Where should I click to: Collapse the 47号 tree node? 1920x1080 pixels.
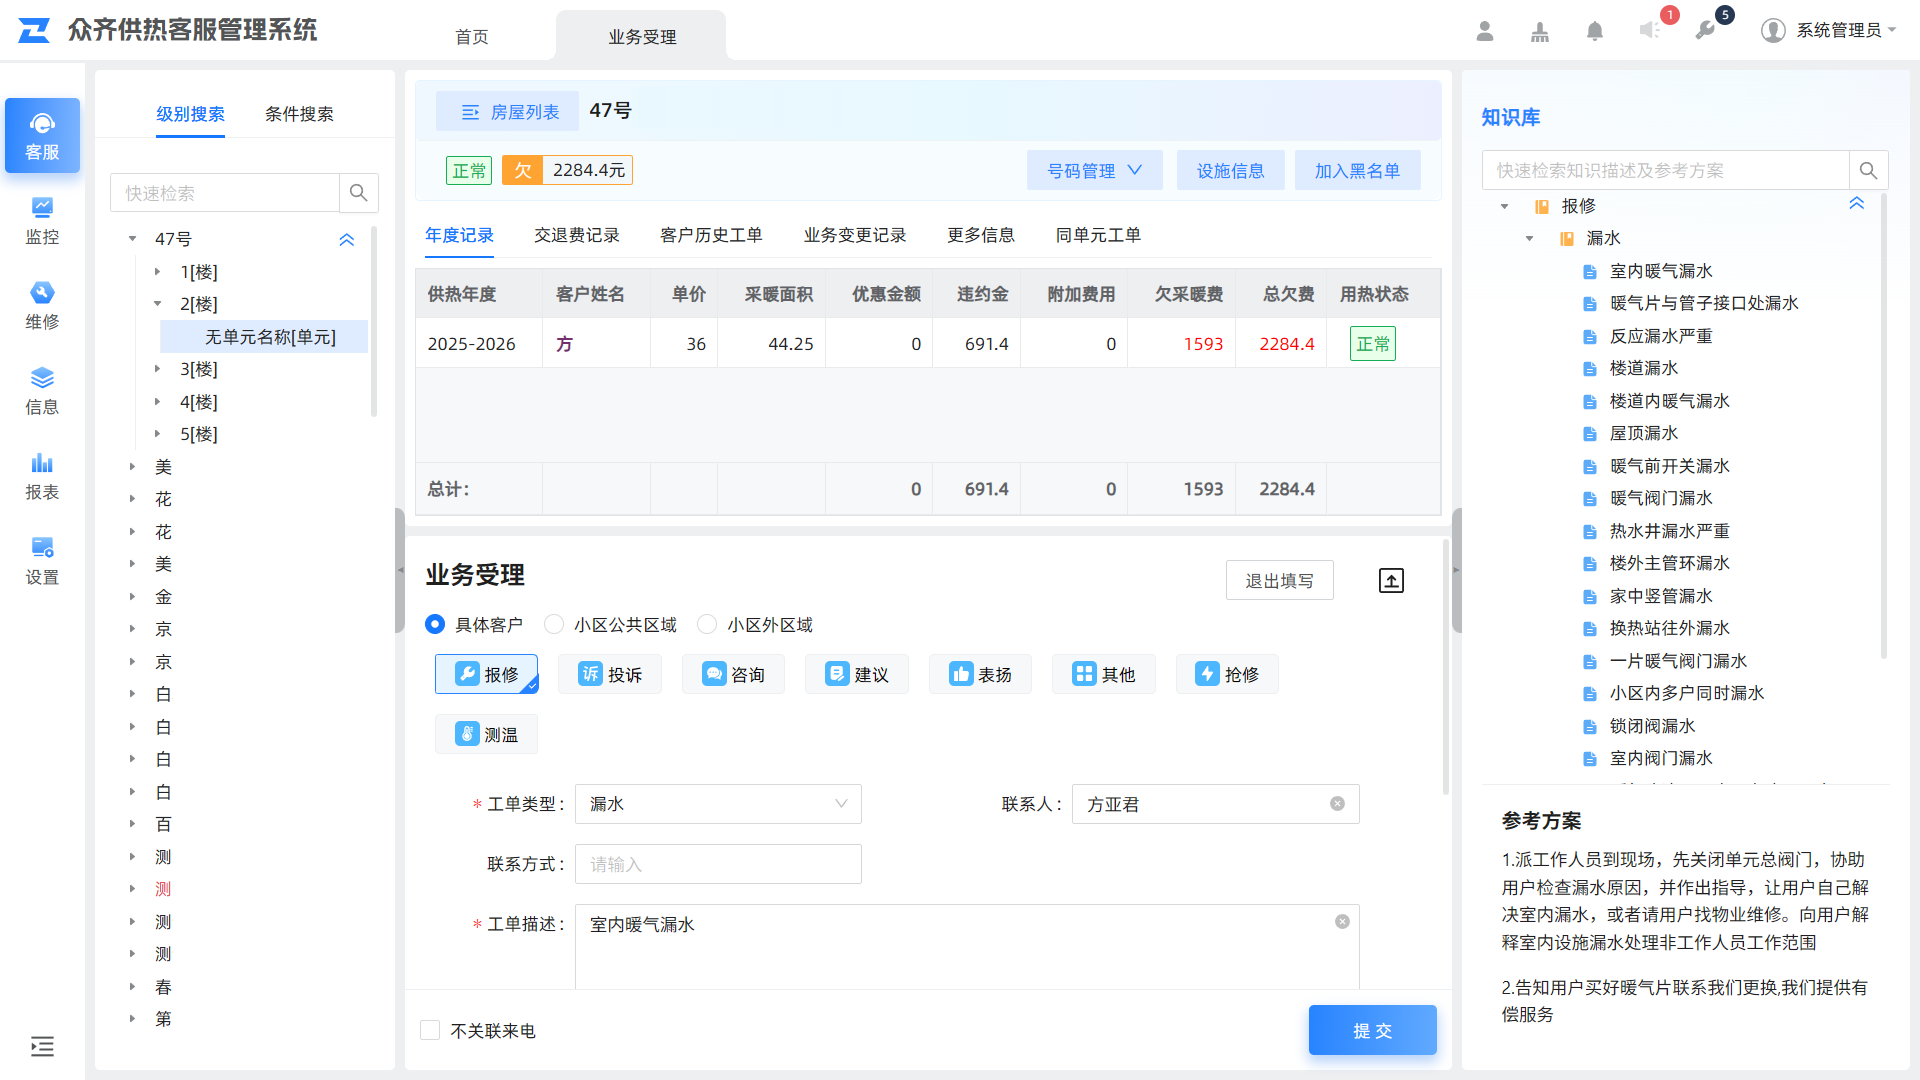[x=132, y=239]
